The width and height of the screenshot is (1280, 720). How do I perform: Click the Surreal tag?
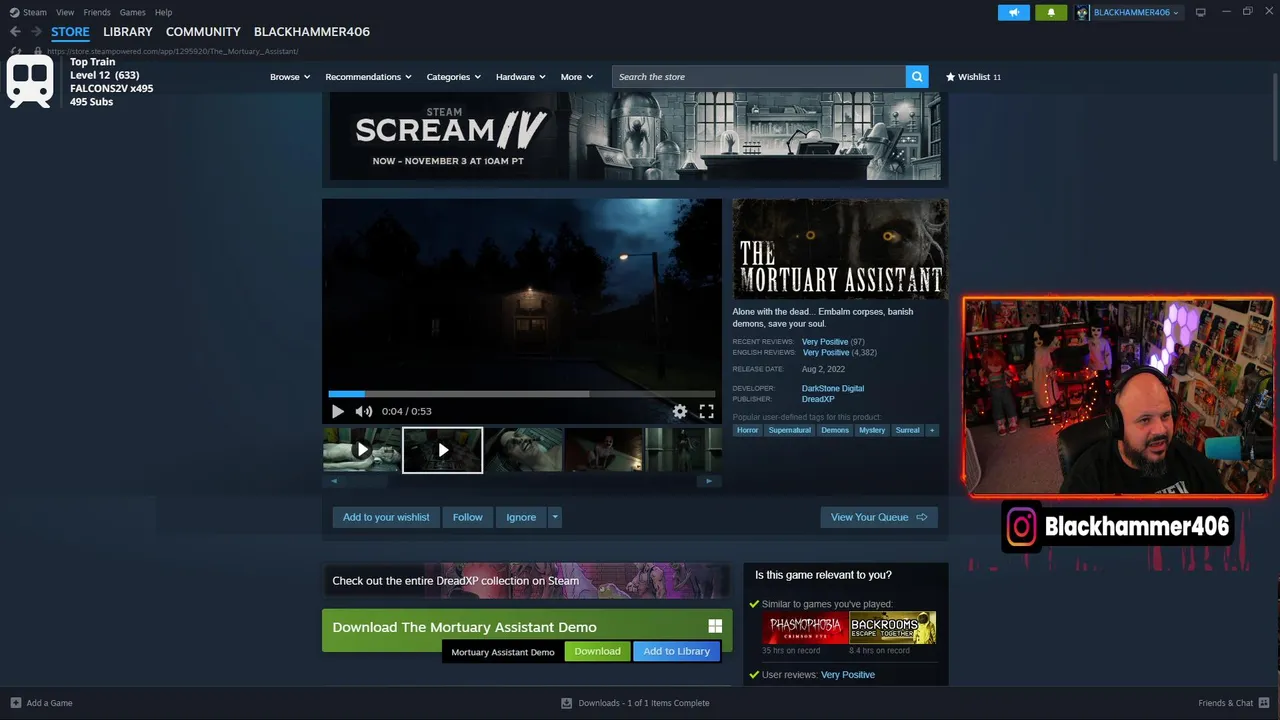907,430
